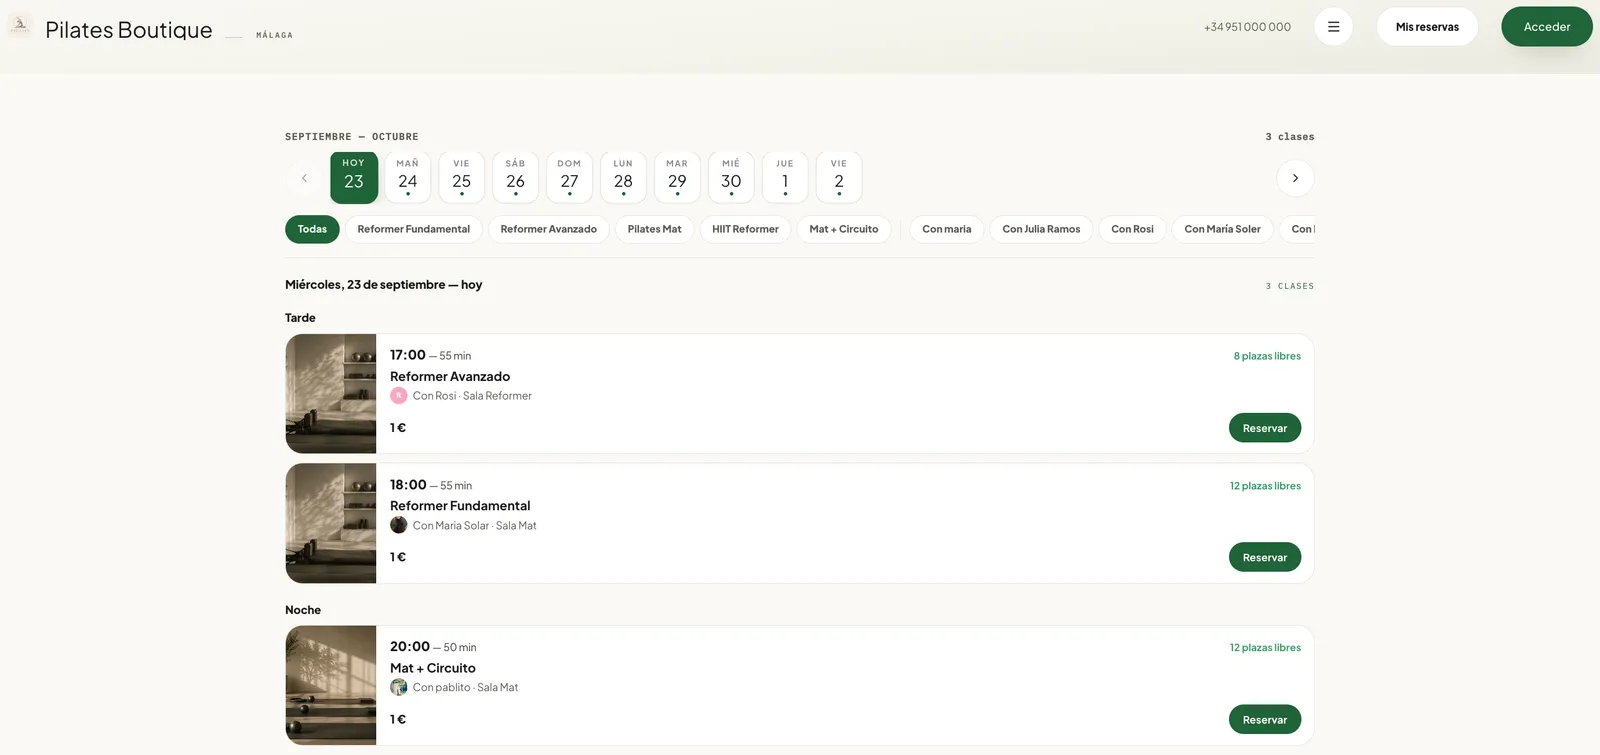
Task: Filter classes by Pilates Mat
Action: tap(655, 229)
